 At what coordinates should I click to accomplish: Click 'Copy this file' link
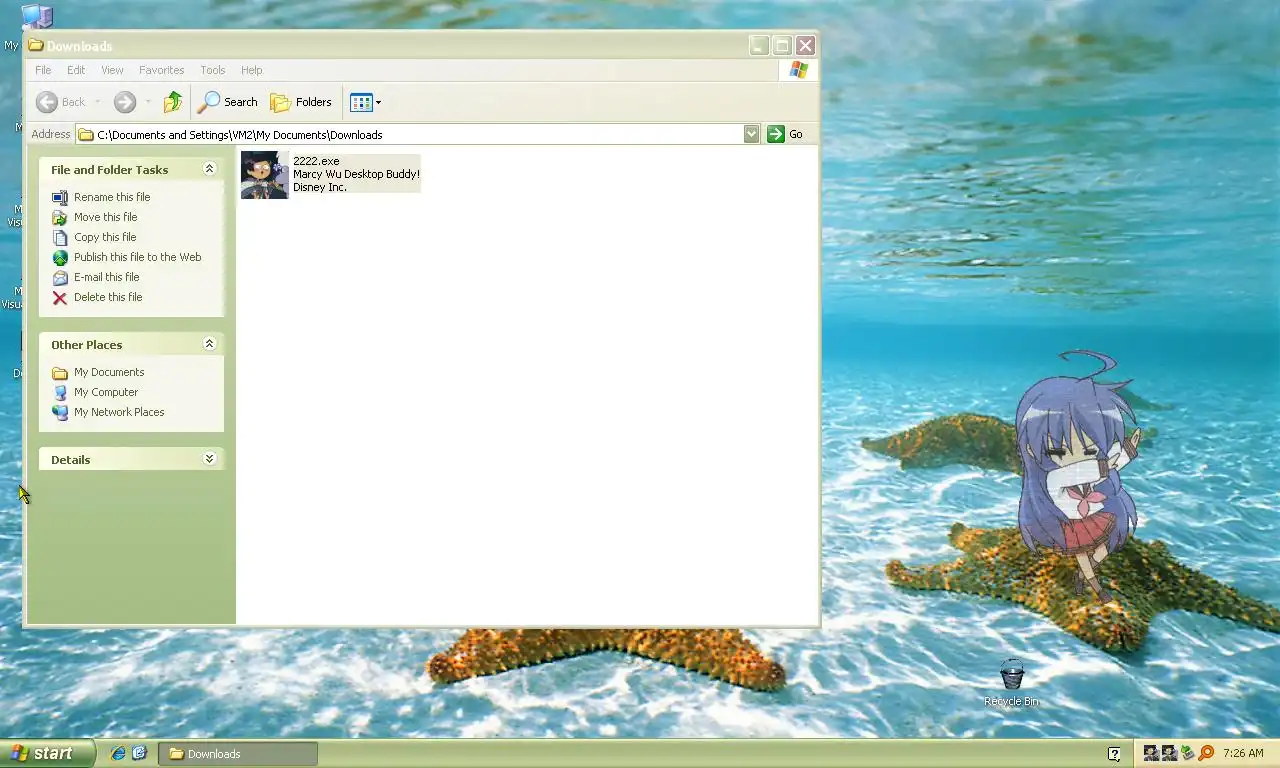click(105, 237)
